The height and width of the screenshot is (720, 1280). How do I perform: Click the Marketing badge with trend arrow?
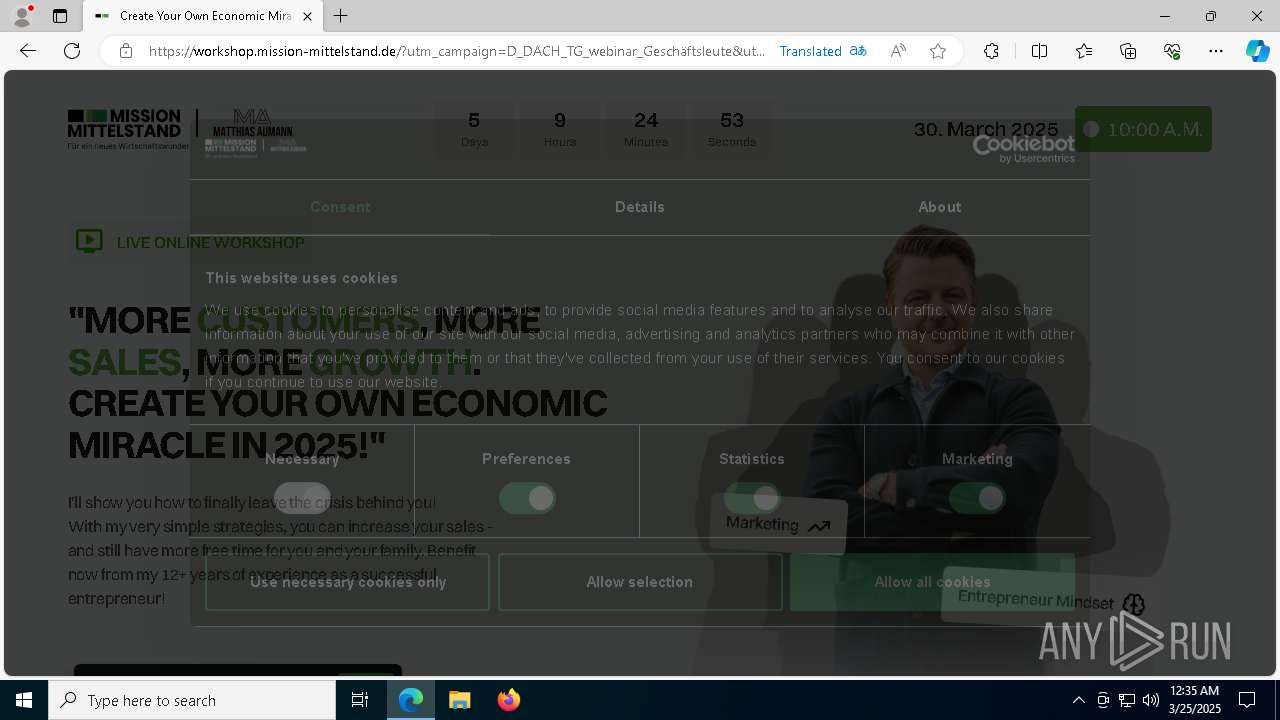[x=778, y=524]
